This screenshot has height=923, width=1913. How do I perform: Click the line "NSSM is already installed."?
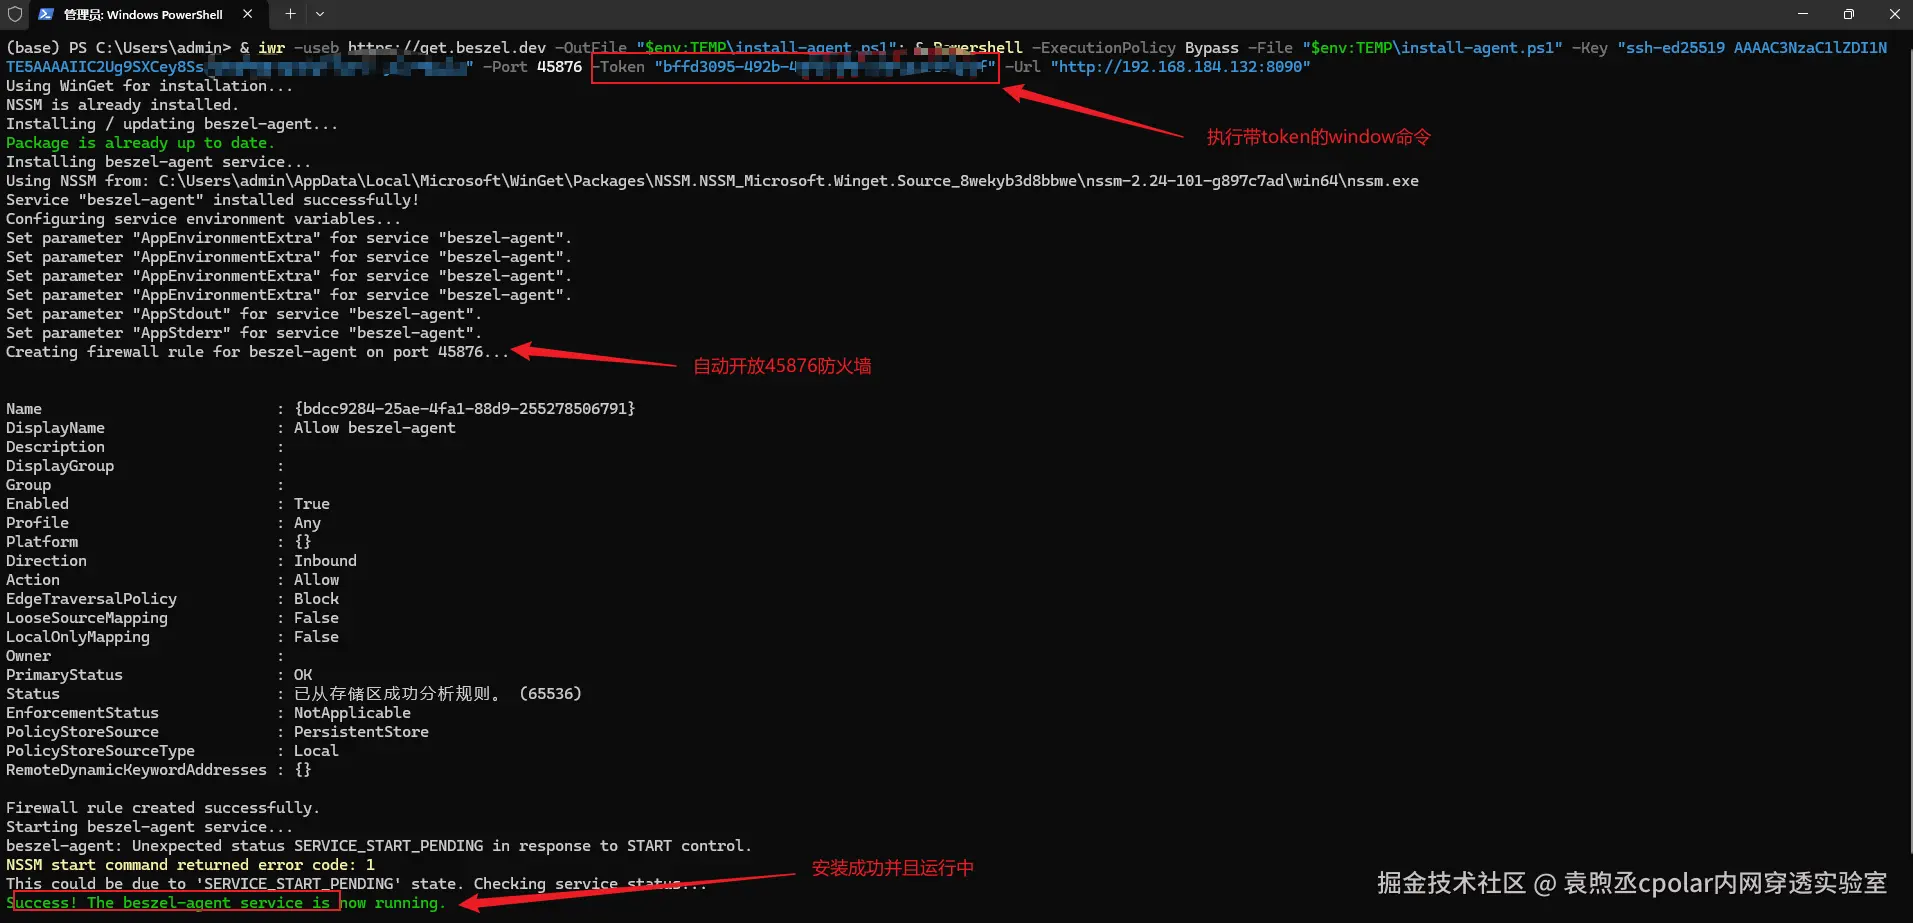point(123,105)
